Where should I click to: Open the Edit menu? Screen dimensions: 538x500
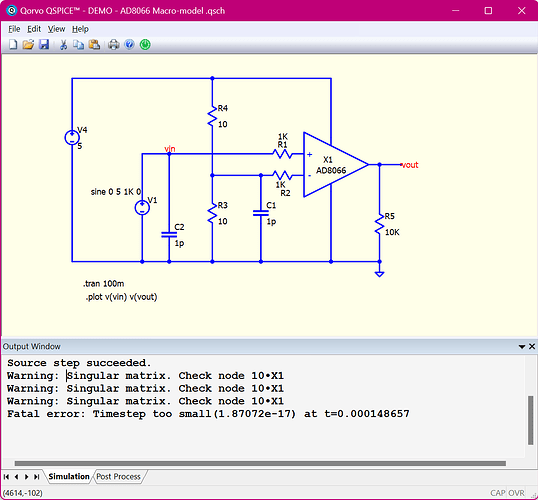[x=34, y=29]
